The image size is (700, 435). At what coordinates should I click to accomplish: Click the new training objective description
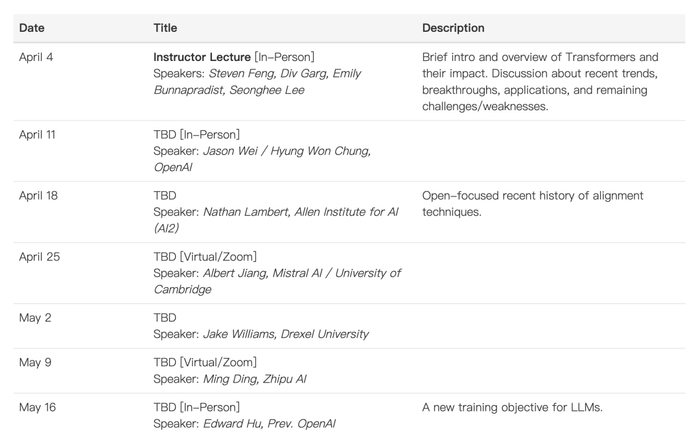(x=512, y=407)
